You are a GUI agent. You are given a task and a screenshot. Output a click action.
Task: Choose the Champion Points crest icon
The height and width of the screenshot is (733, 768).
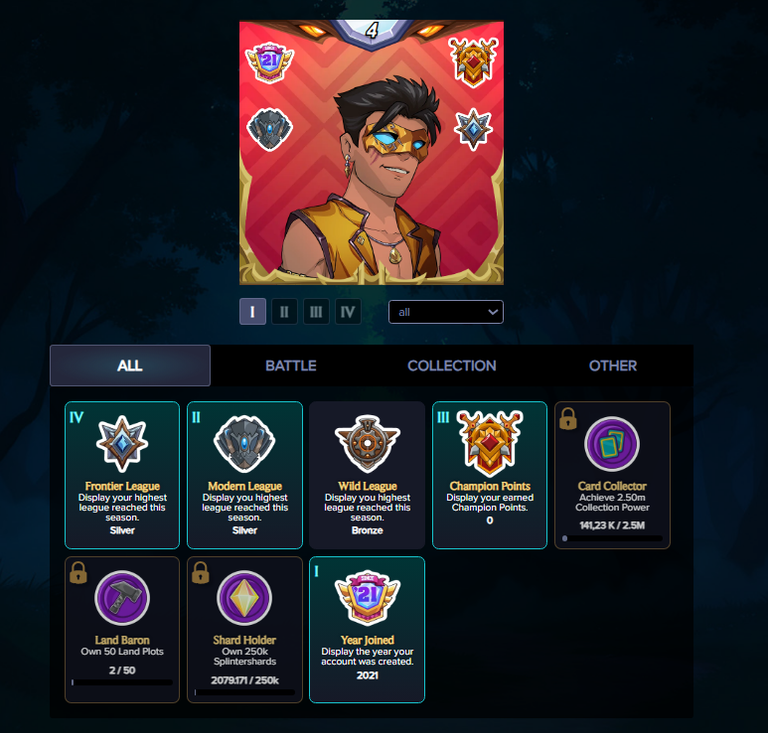click(x=489, y=444)
